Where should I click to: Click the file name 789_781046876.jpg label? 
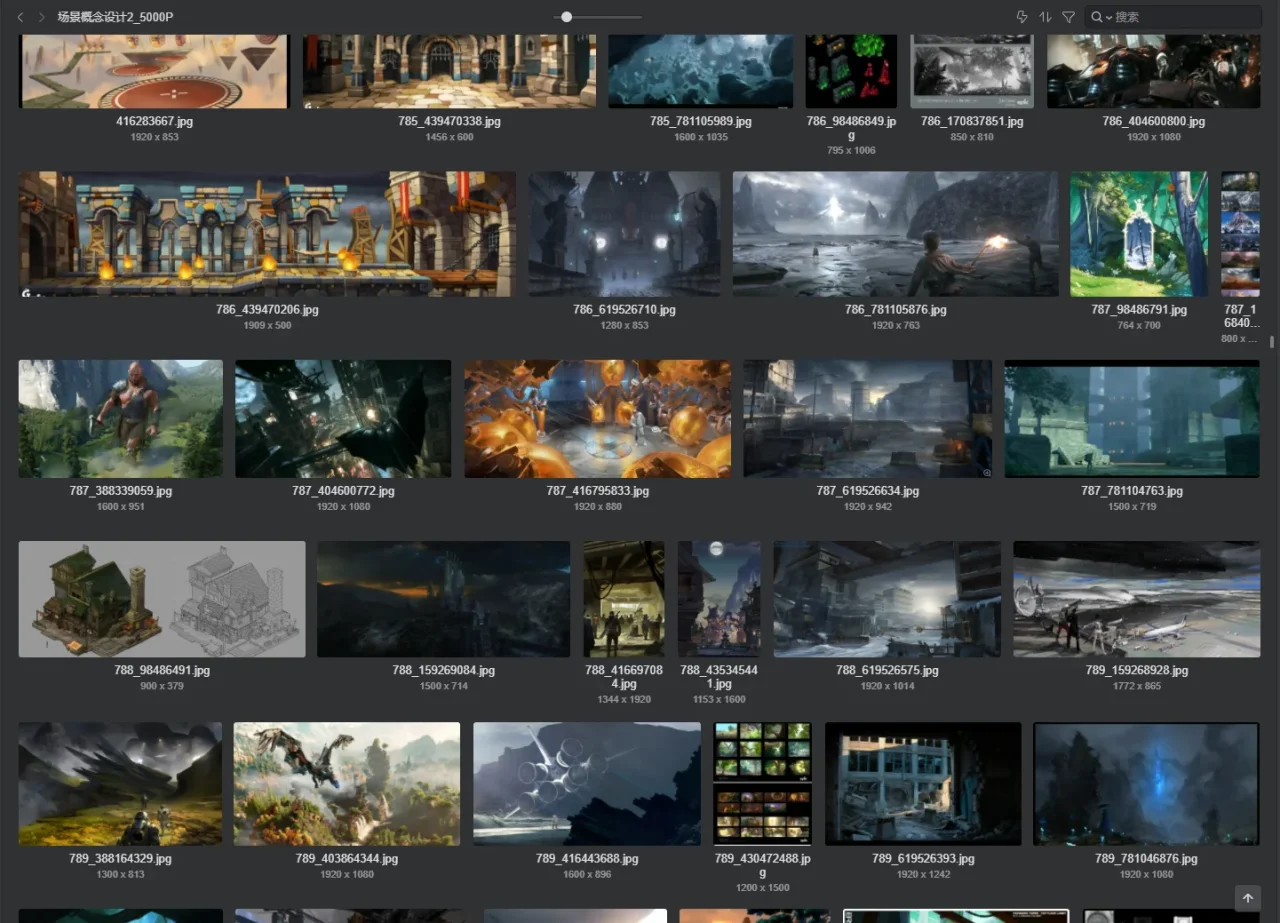[1145, 859]
